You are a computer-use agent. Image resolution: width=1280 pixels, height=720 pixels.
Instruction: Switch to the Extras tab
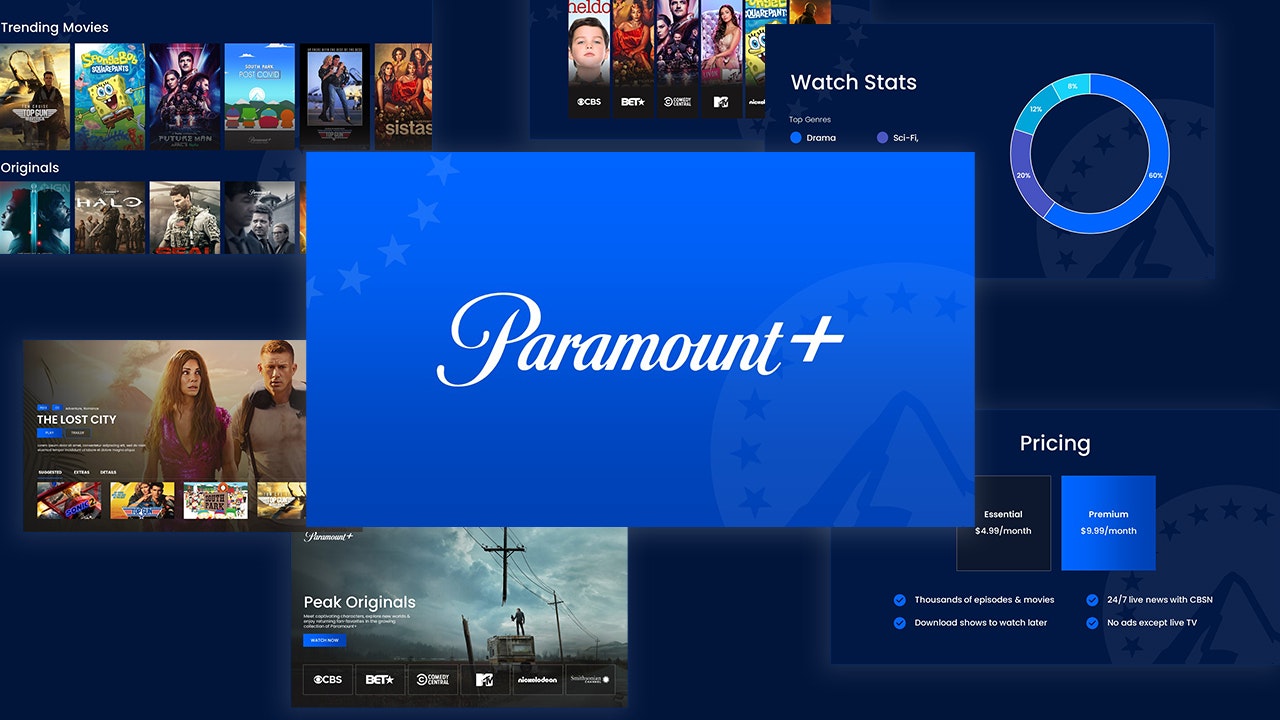(x=81, y=472)
